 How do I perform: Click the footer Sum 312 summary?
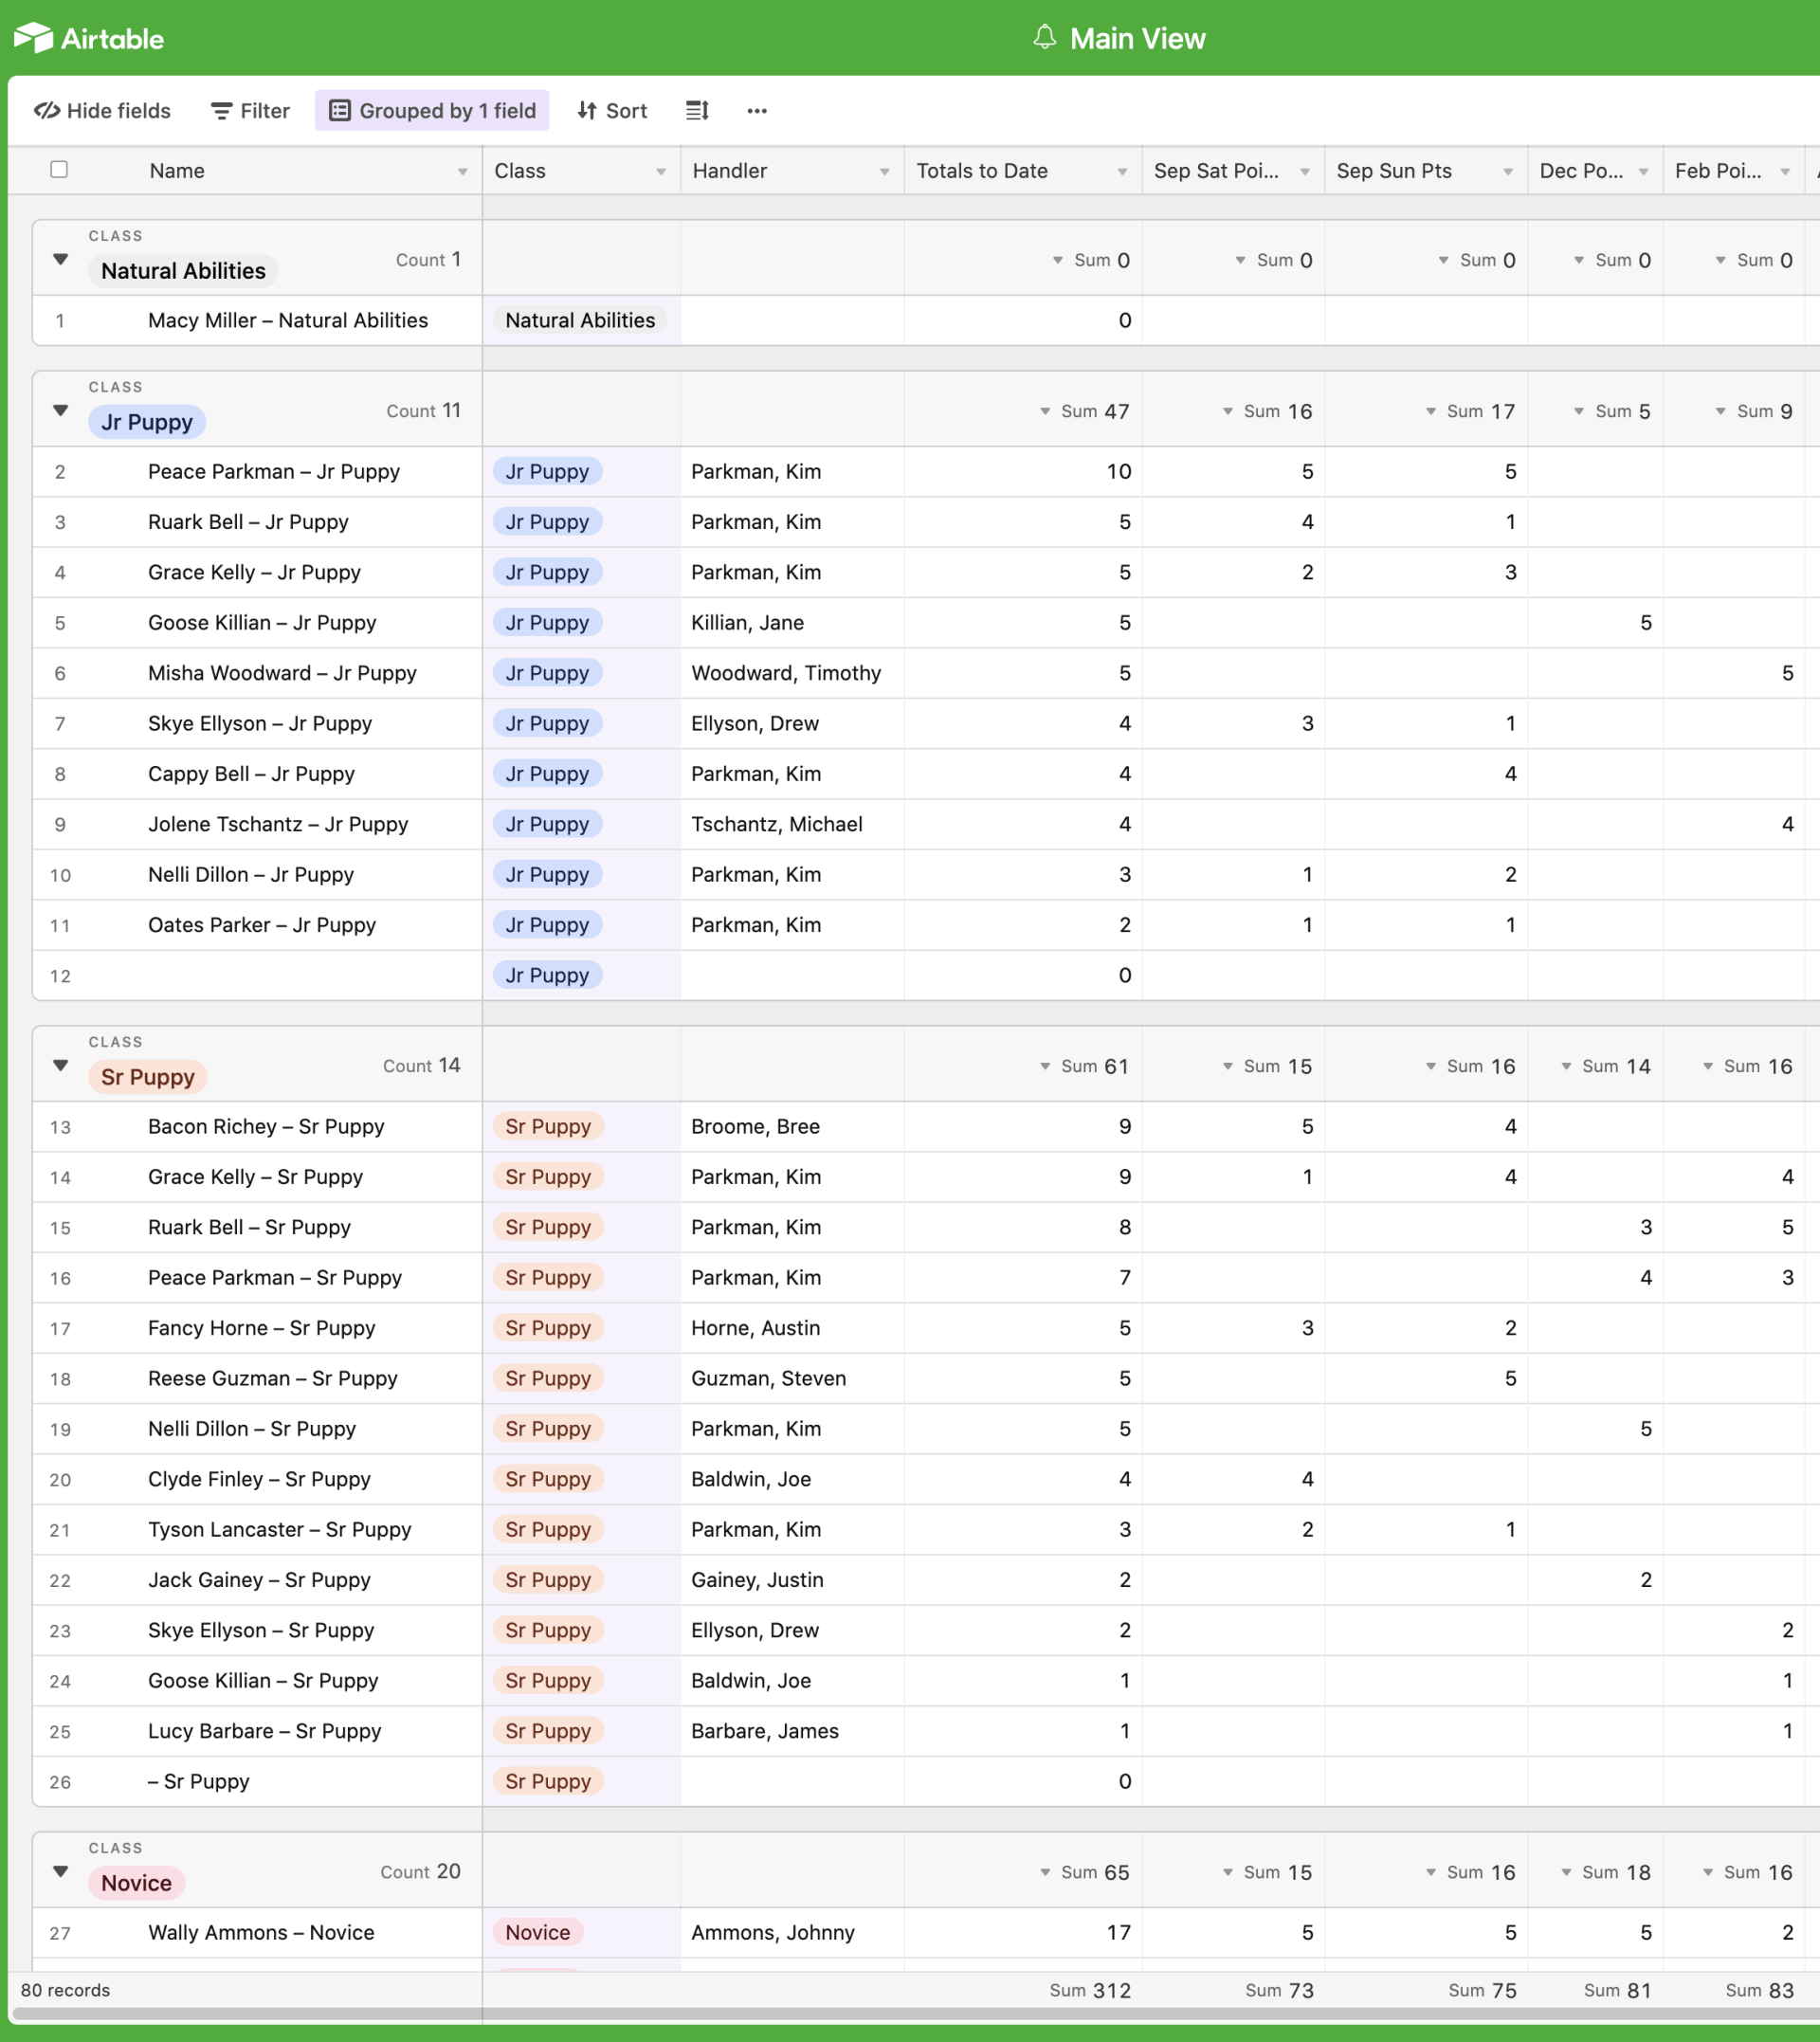point(1090,1990)
